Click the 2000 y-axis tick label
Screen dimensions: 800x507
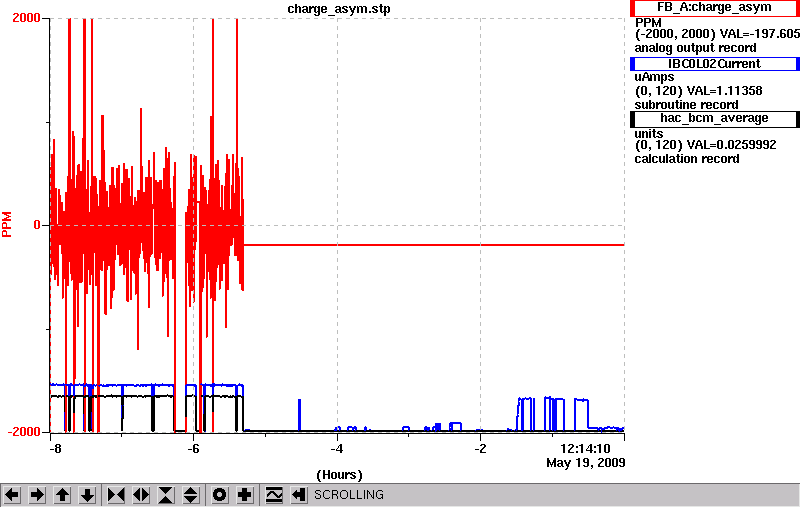[26, 18]
